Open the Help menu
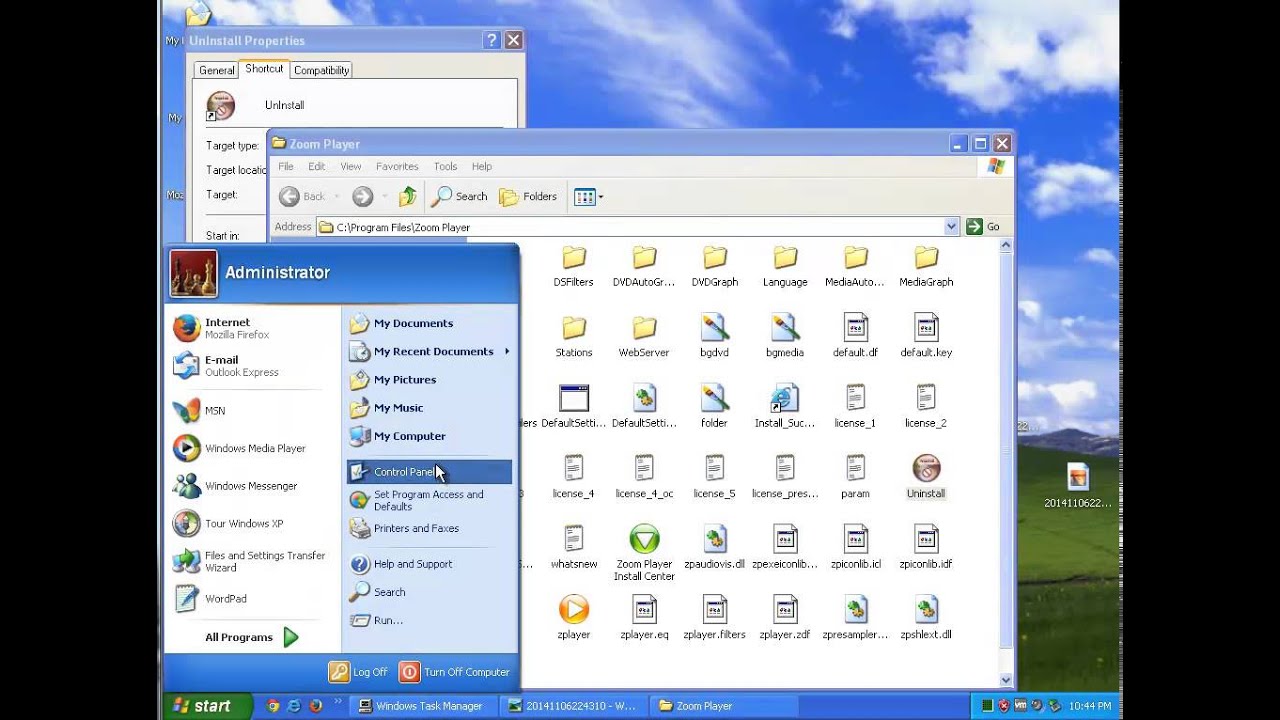This screenshot has height=720, width=1280. point(481,166)
